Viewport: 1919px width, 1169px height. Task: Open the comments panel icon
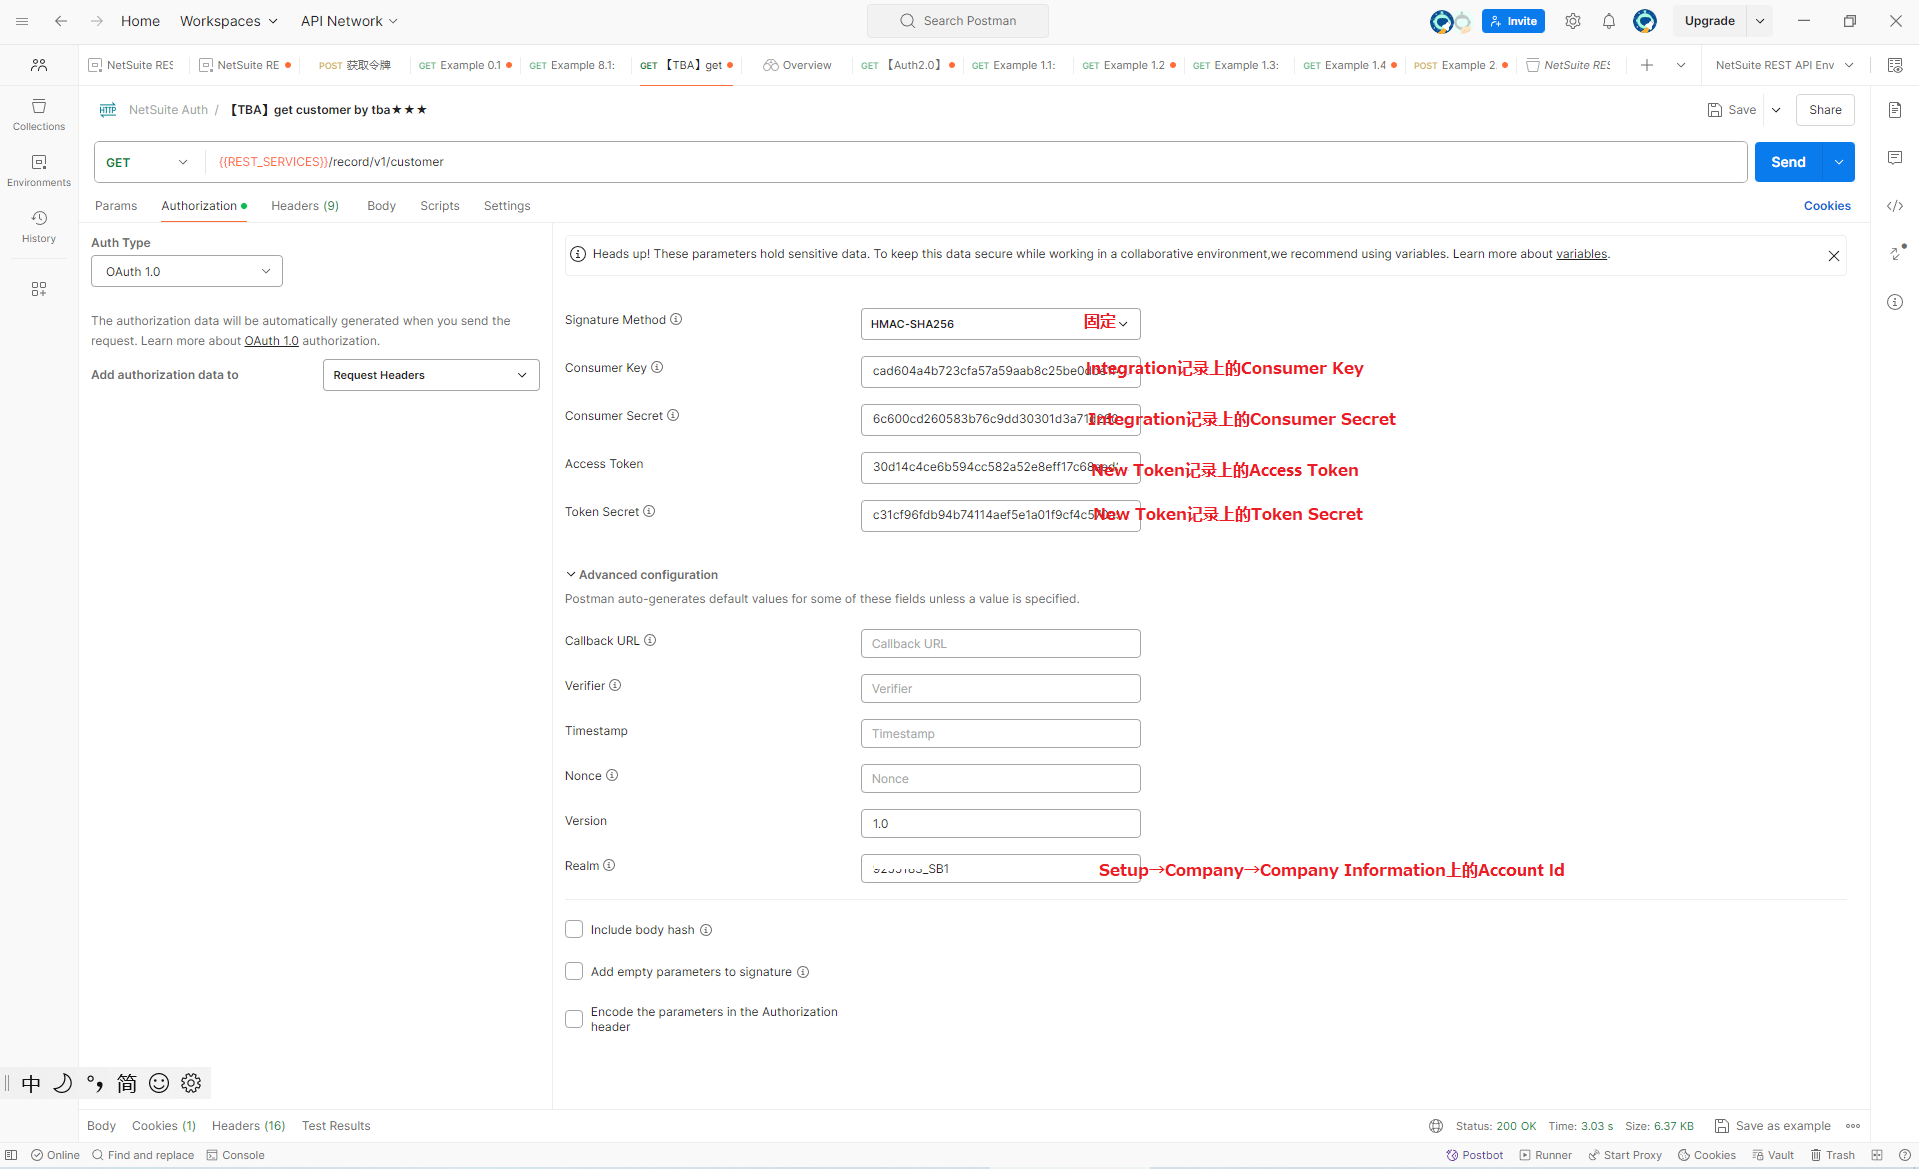(1895, 158)
